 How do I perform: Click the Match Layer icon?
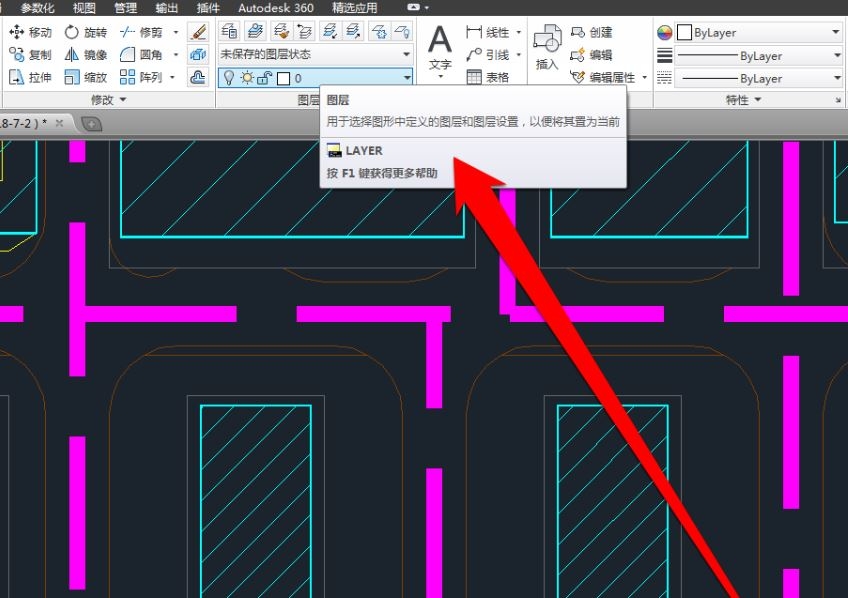click(280, 31)
